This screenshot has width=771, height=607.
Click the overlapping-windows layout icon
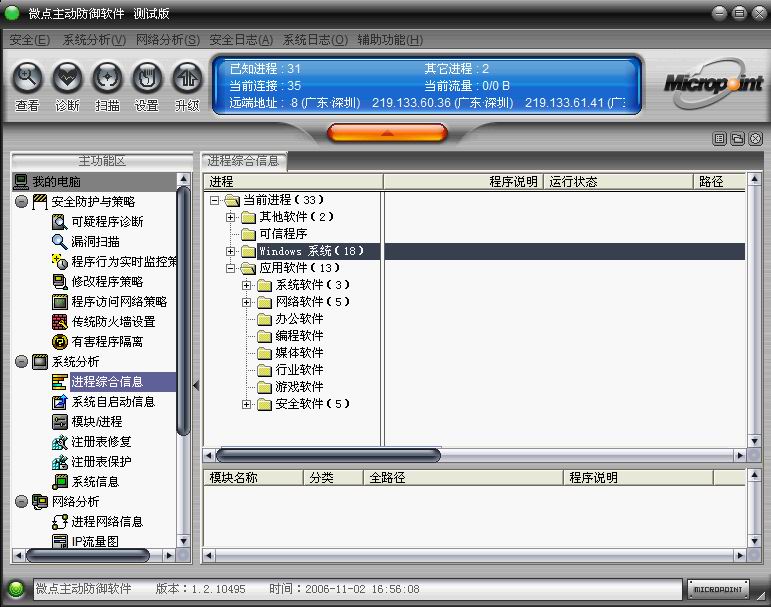[x=738, y=139]
